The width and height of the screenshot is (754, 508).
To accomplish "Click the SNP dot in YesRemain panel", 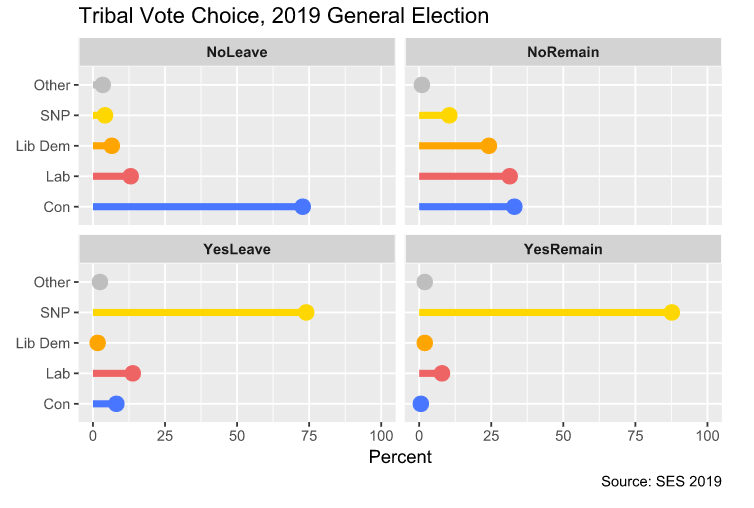I will tap(672, 313).
